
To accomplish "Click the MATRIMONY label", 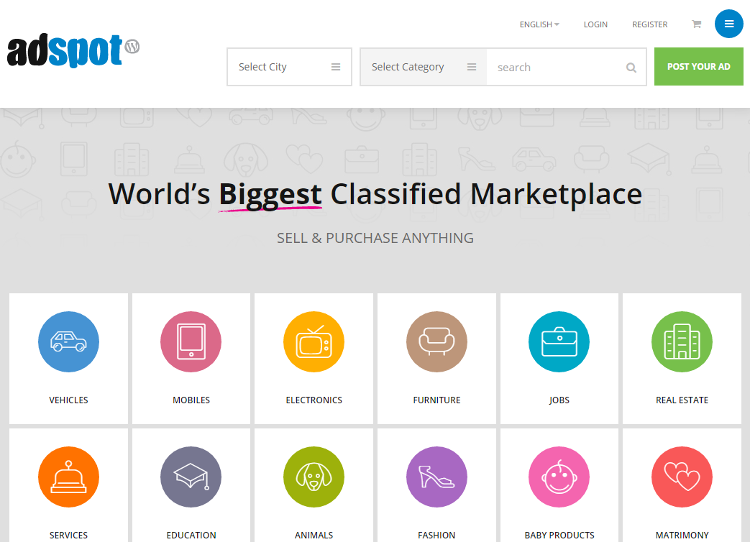I will pyautogui.click(x=682, y=535).
